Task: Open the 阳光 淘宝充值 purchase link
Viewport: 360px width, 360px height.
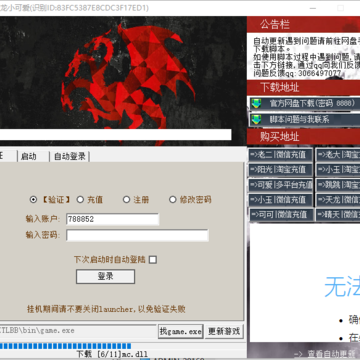Action: [x=280, y=169]
